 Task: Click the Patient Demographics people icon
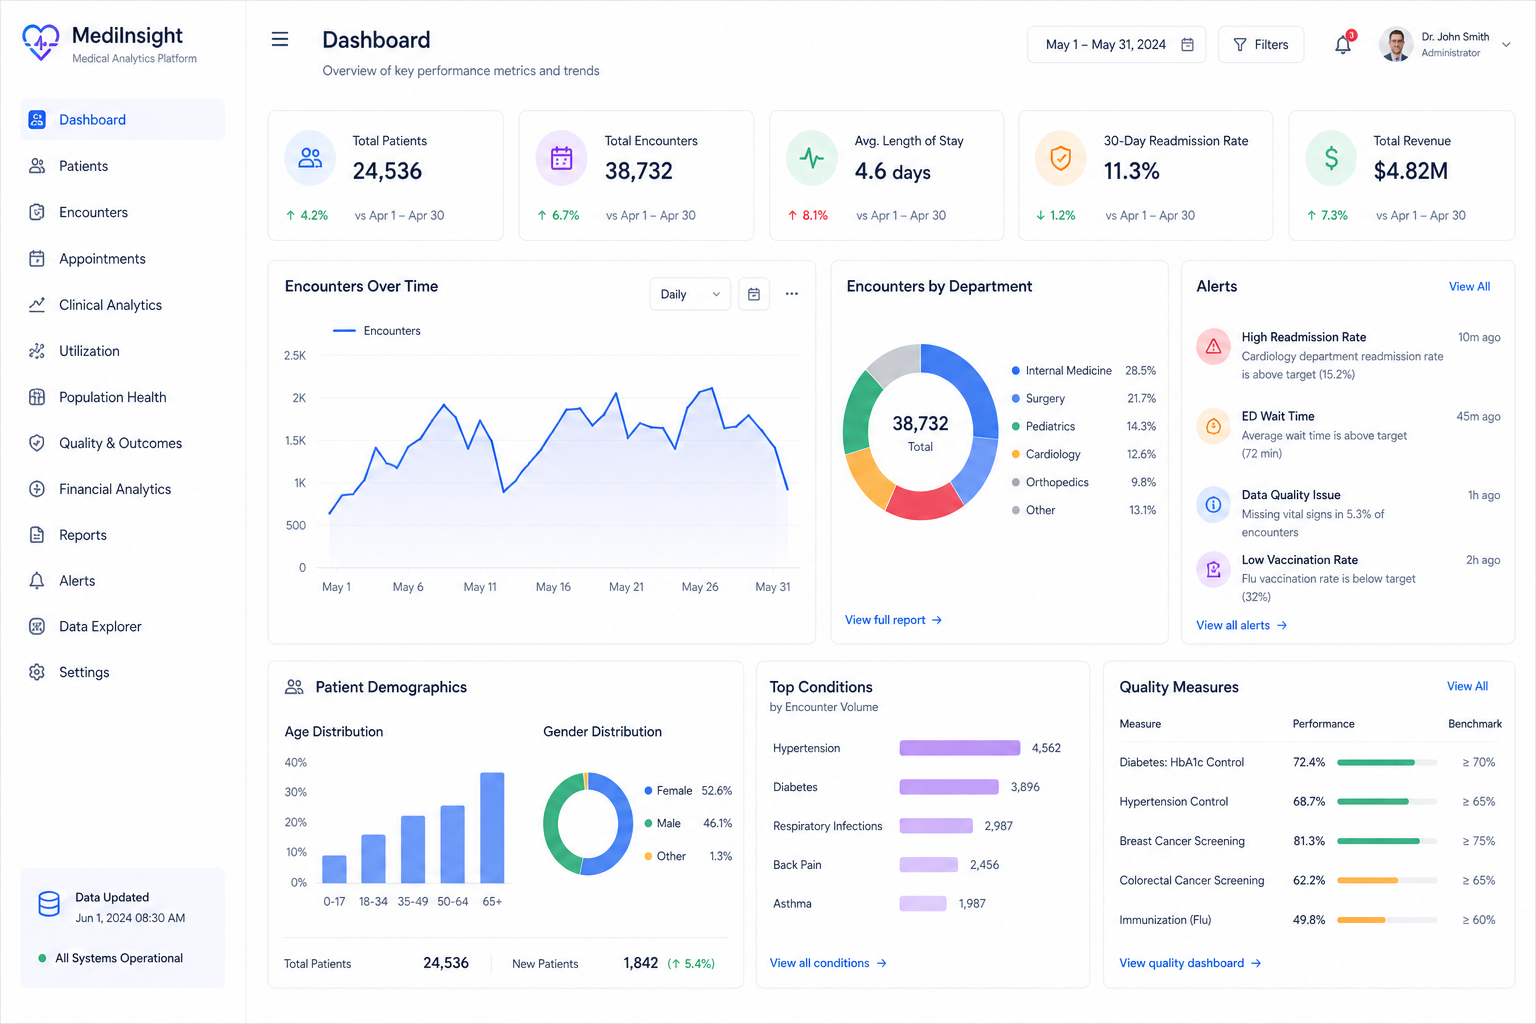(294, 687)
